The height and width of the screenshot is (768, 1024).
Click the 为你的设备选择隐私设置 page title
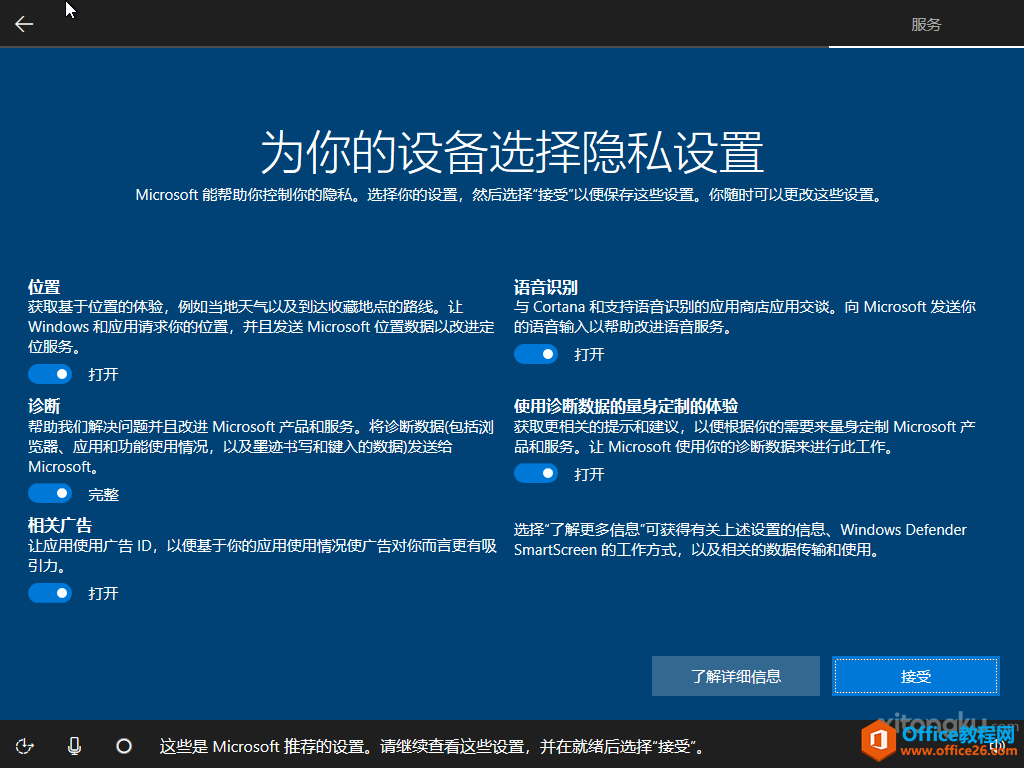[x=512, y=152]
